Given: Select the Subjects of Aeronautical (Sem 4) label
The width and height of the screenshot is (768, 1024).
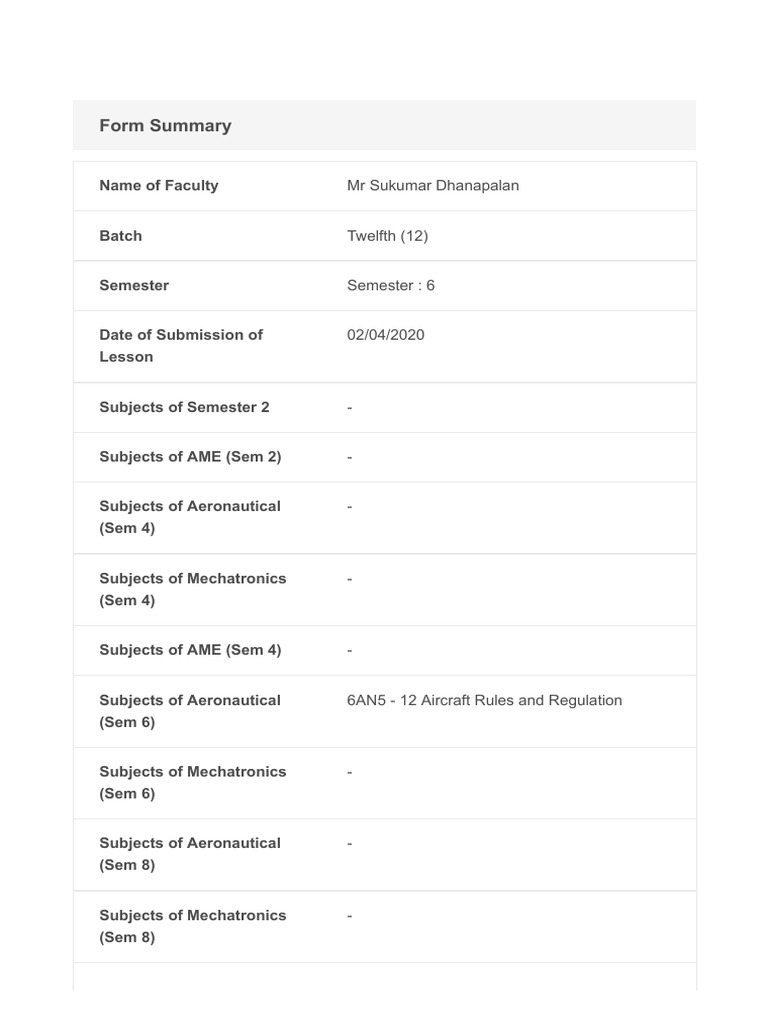Looking at the screenshot, I should [x=190, y=517].
